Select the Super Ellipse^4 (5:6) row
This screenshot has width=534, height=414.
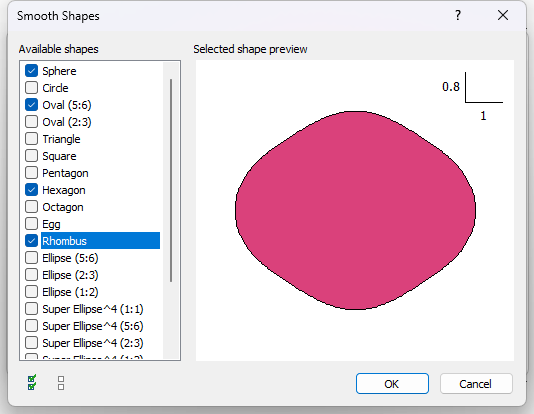[93, 326]
